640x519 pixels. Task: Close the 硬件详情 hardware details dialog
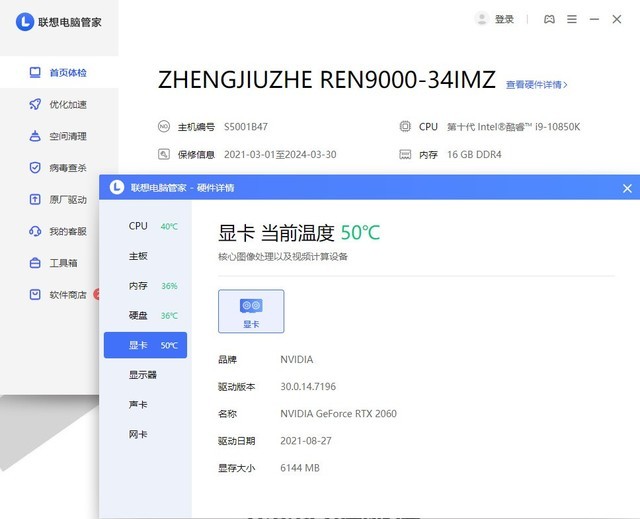pyautogui.click(x=627, y=188)
